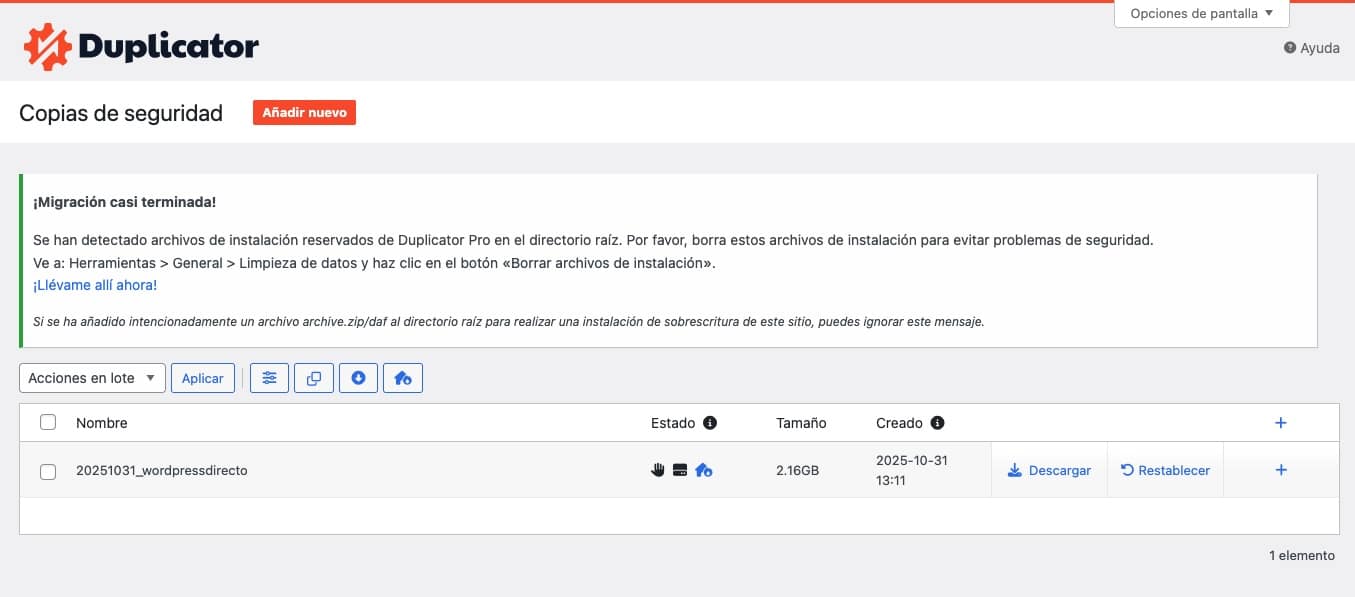
Task: Expand the Opciones de pantalla panel
Action: [x=1201, y=14]
